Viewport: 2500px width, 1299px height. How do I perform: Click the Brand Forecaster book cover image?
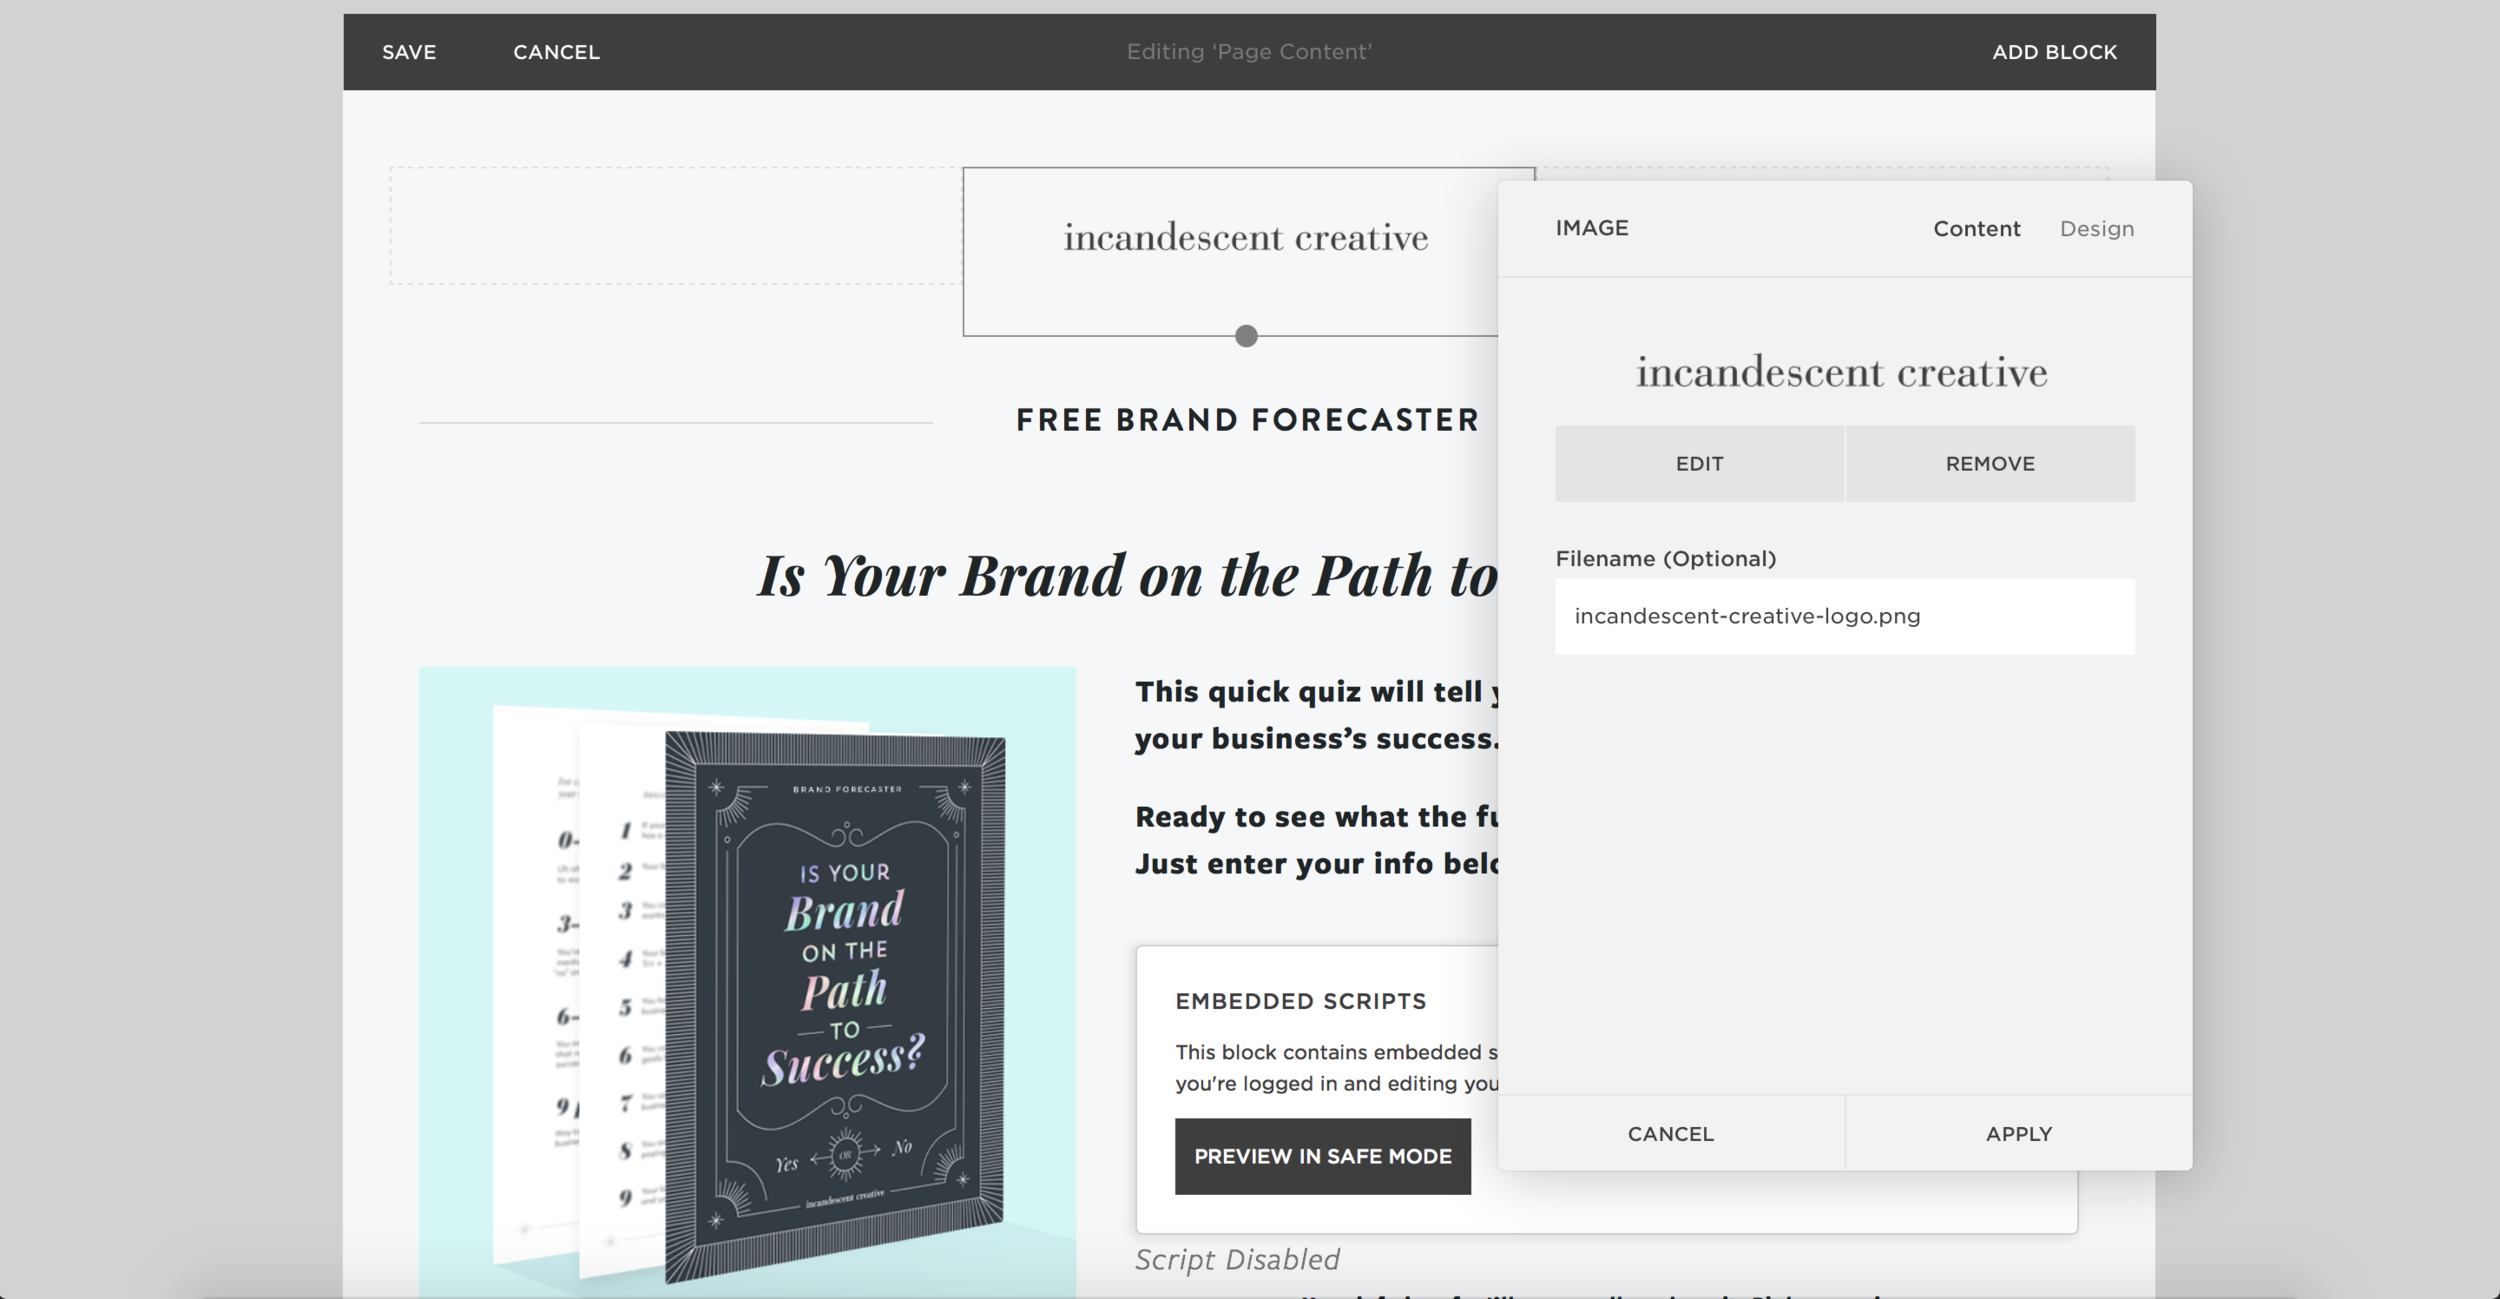[747, 982]
